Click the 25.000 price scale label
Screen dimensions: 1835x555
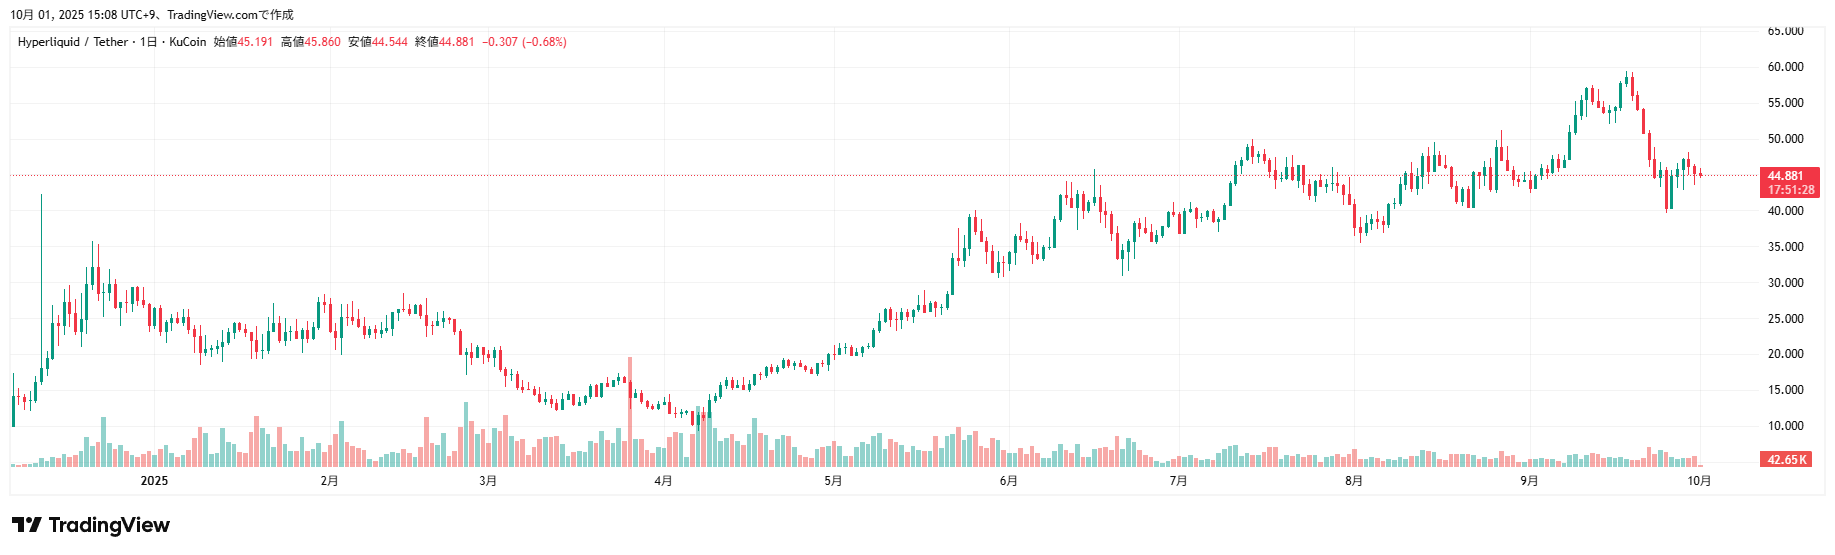click(x=1785, y=319)
